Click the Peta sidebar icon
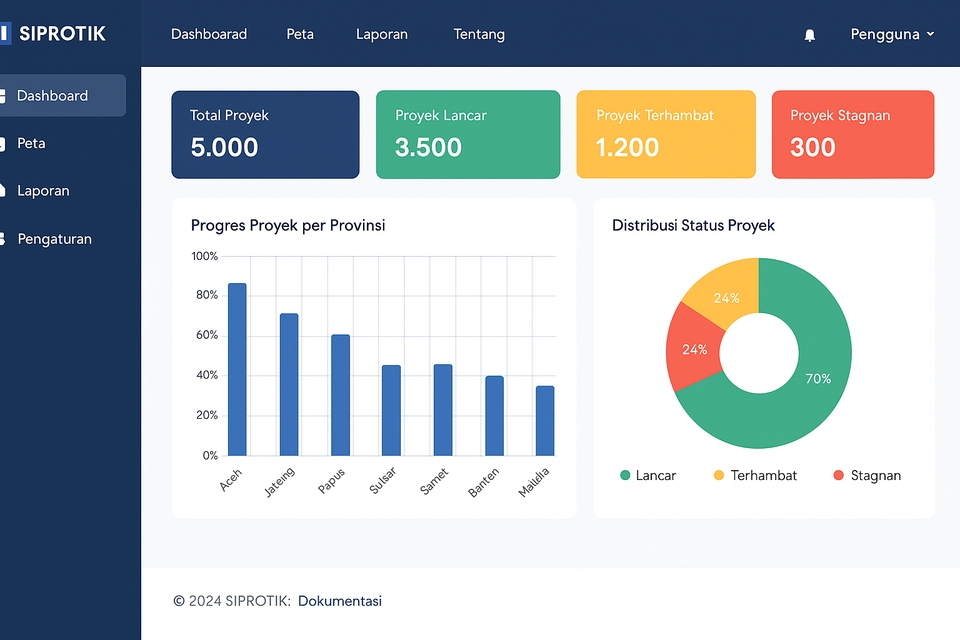This screenshot has height=640, width=960. [3, 144]
